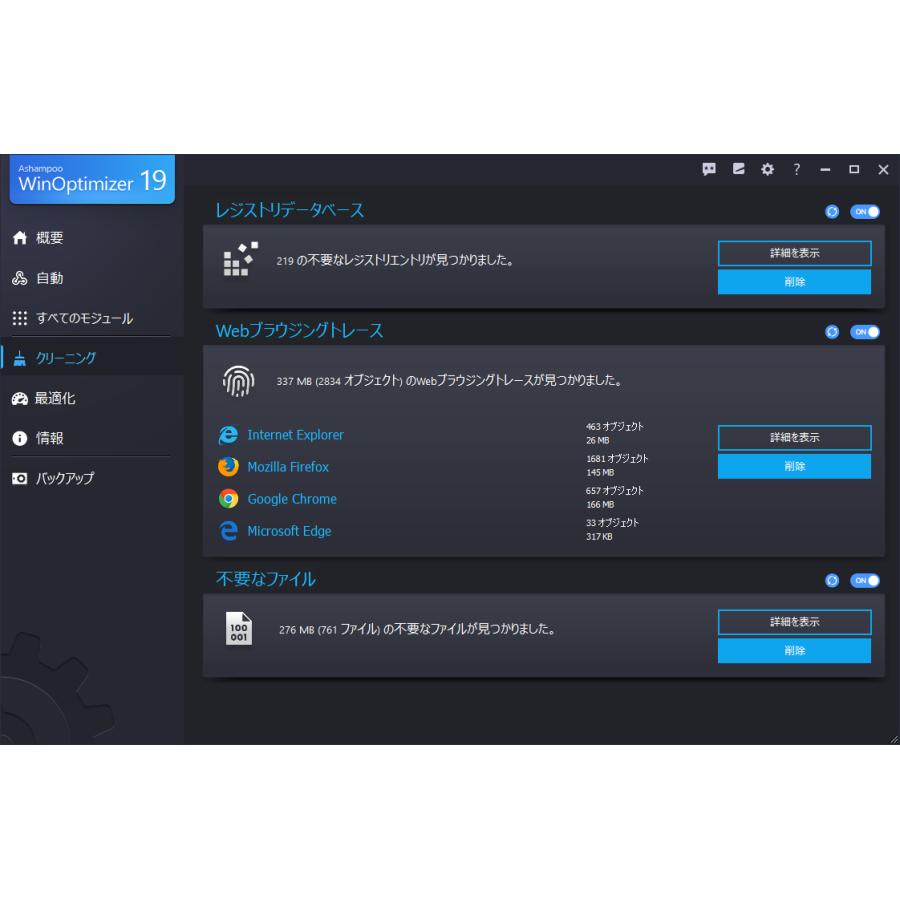The image size is (900, 900).
Task: Show registry details with 詳細を表示 button
Action: 794,253
